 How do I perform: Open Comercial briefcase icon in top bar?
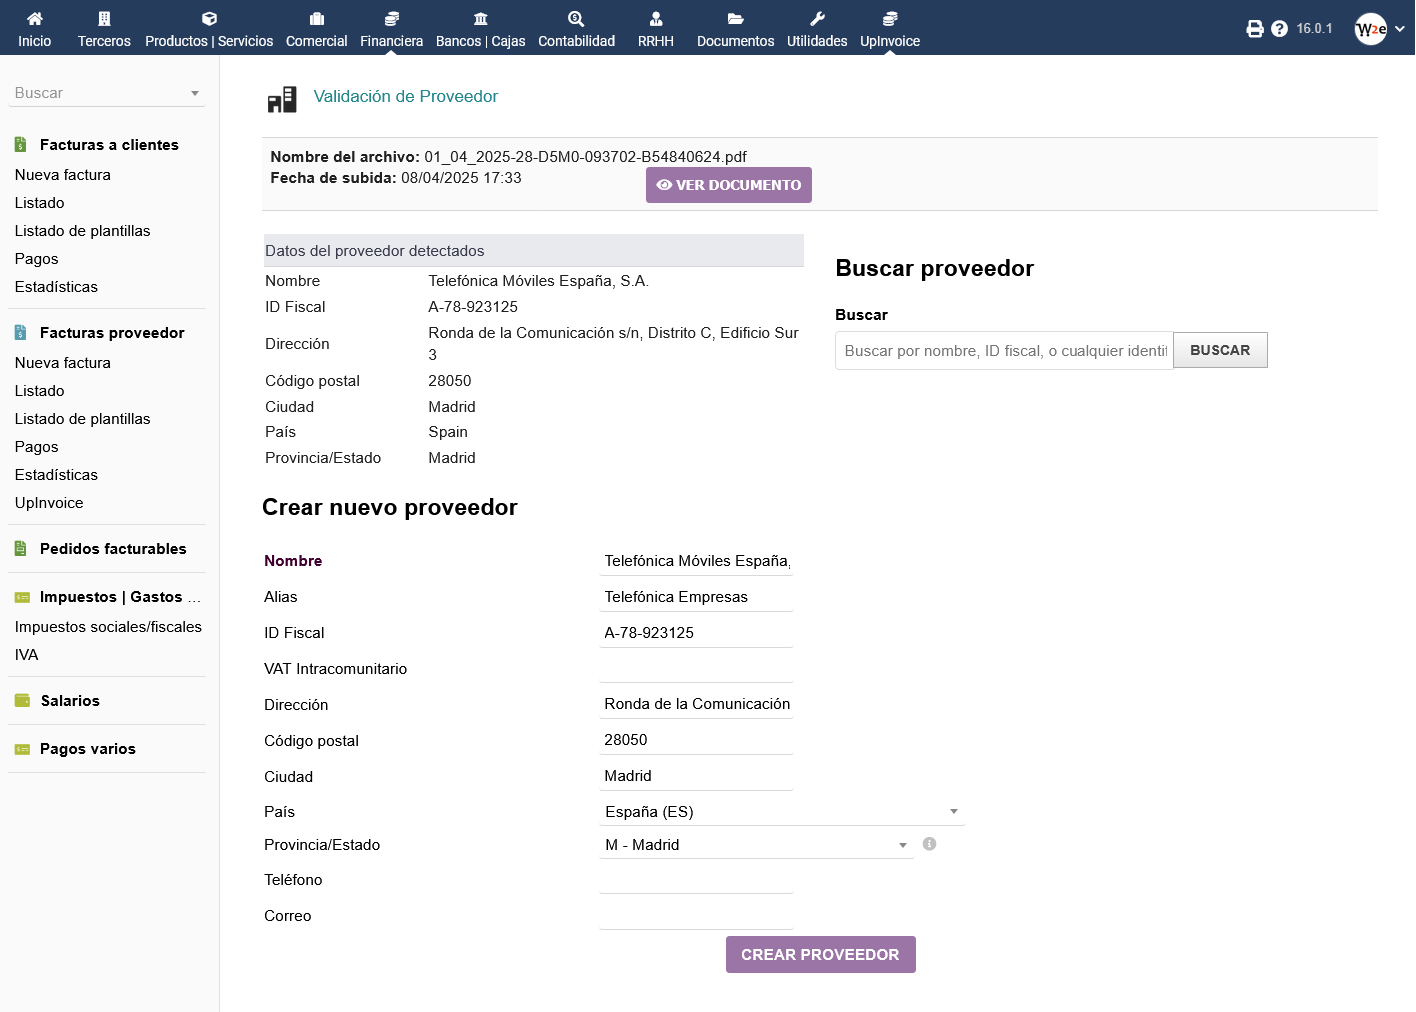pos(317,18)
